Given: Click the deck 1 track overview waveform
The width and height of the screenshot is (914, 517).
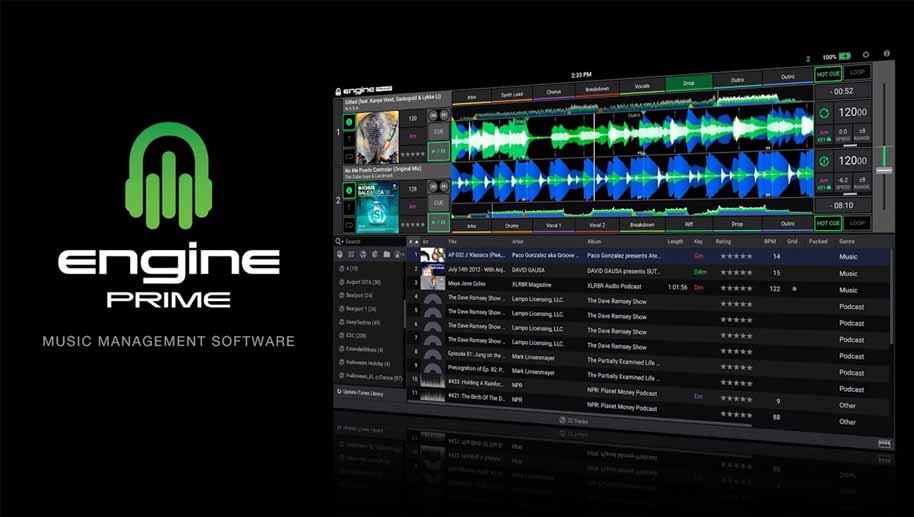Looking at the screenshot, I should coord(632,104).
